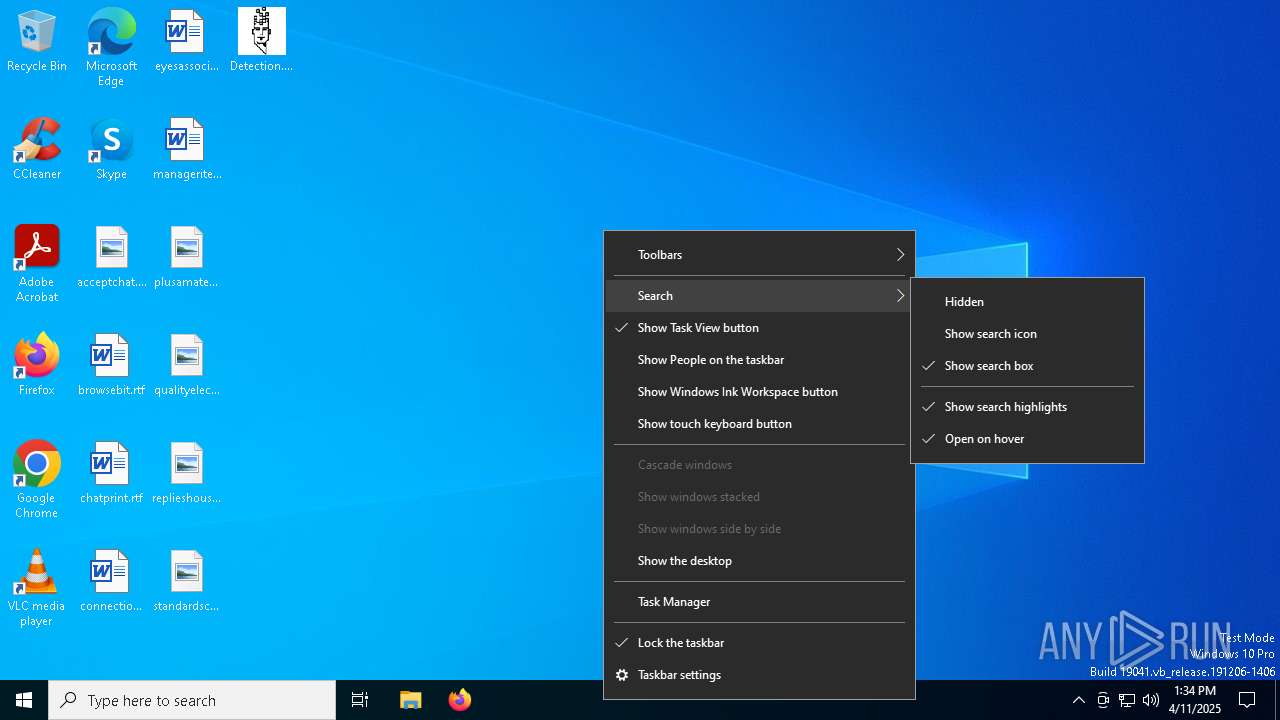Screen dimensions: 1280x720
Task: Select the plusamate... image file
Action: [186, 257]
